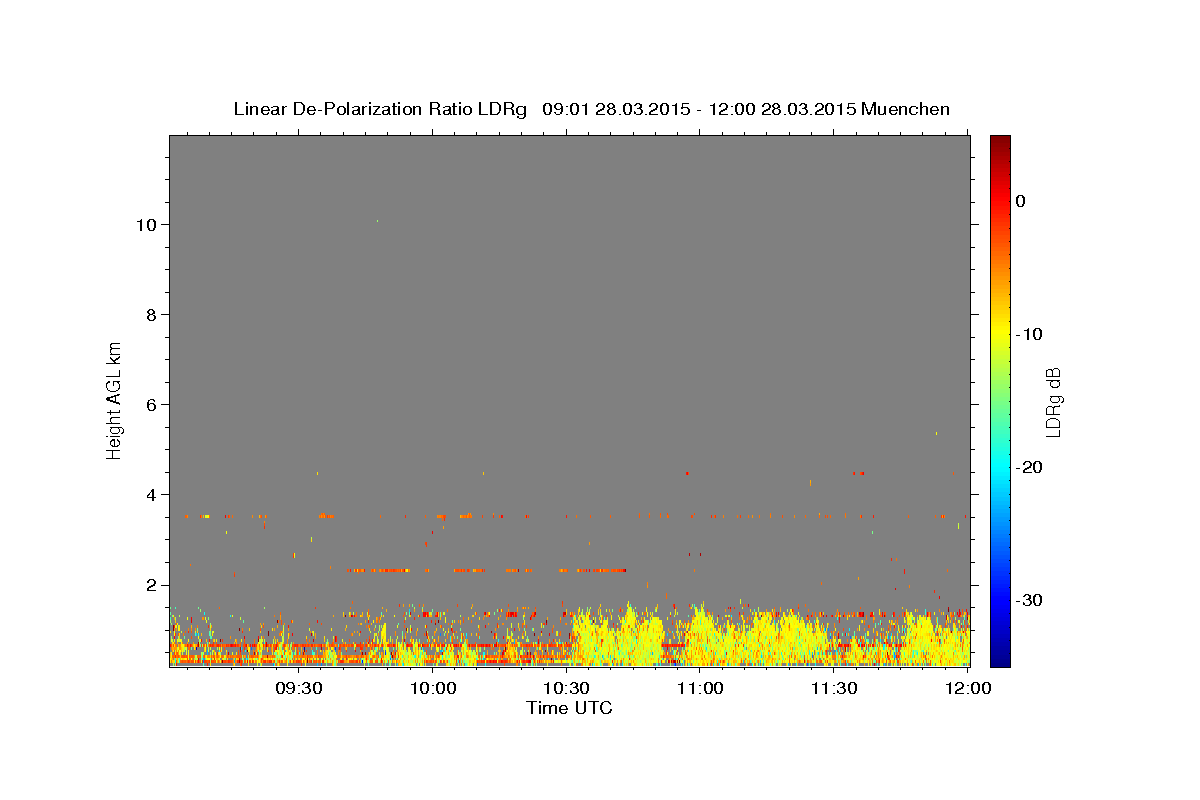This screenshot has height=800, width=1200.
Task: Click the dark blue bottom of colorbar
Action: coord(1000,658)
